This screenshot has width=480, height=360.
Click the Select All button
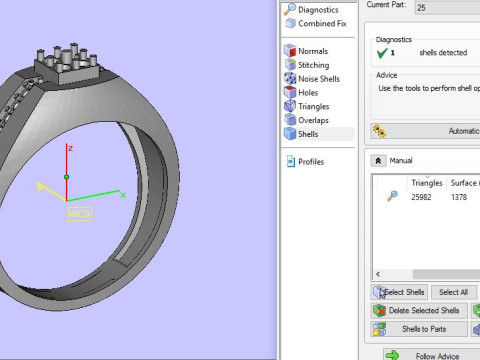coord(454,292)
